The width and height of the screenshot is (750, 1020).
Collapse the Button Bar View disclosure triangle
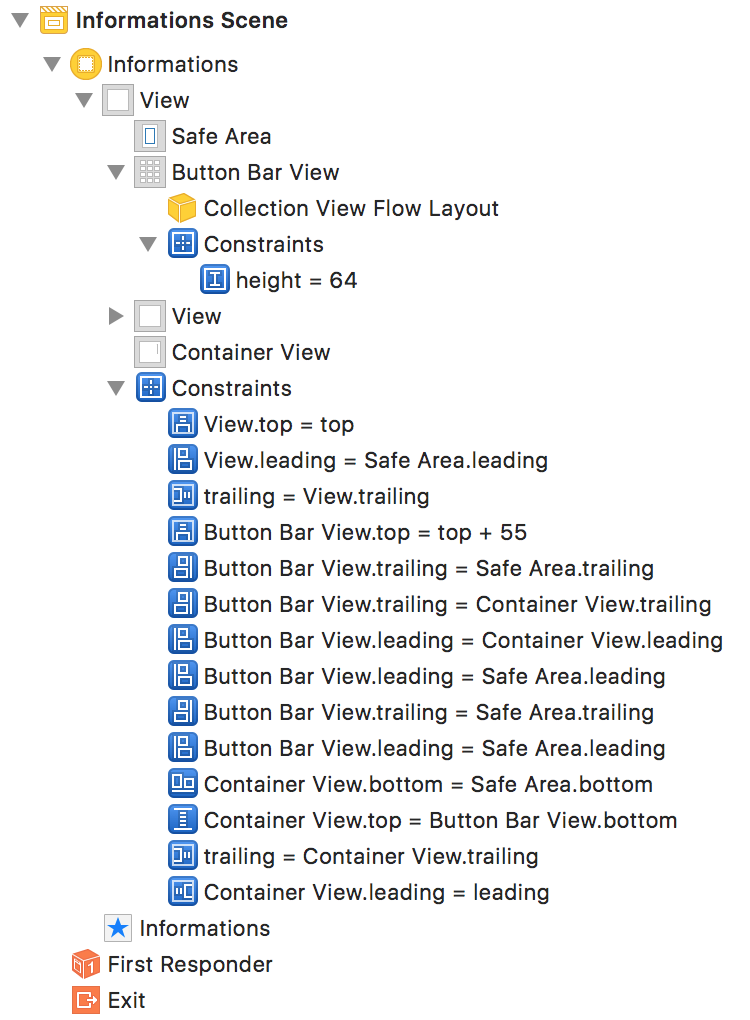click(x=116, y=172)
